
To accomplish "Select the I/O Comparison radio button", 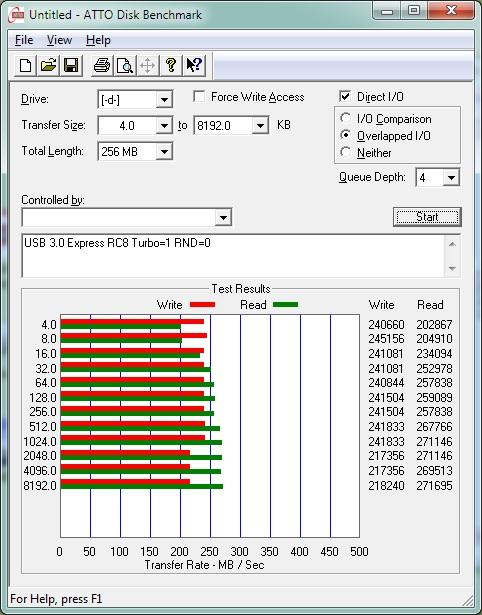I will point(346,118).
